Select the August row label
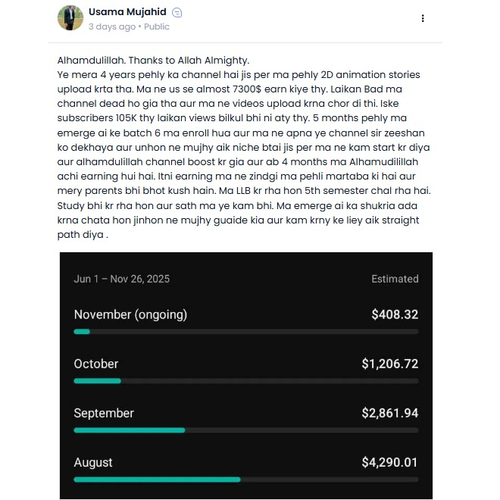This screenshot has height=500, width=500. tap(93, 463)
